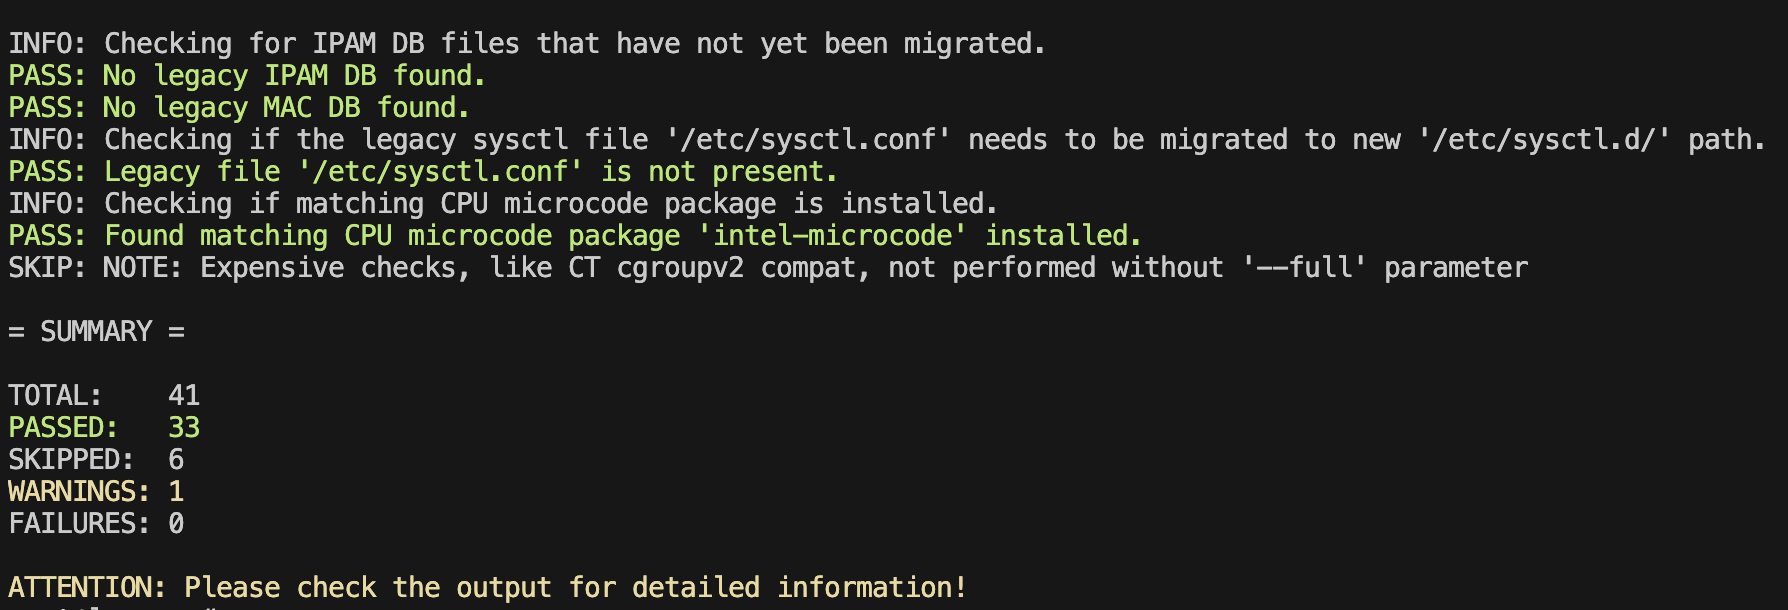The image size is (1788, 610).
Task: Click the '--full' parameter text
Action: [x=1303, y=268]
